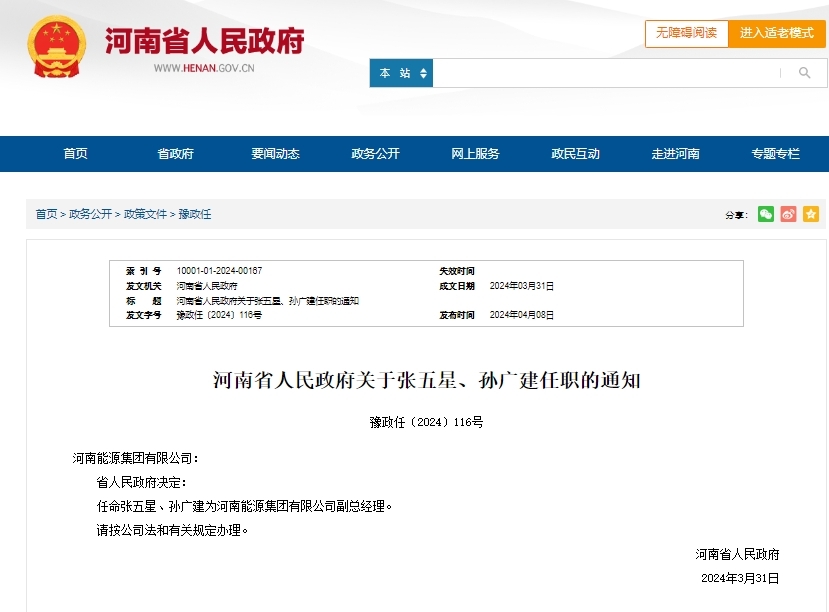Click the 河南省人民政府 site title logo

coord(204,41)
